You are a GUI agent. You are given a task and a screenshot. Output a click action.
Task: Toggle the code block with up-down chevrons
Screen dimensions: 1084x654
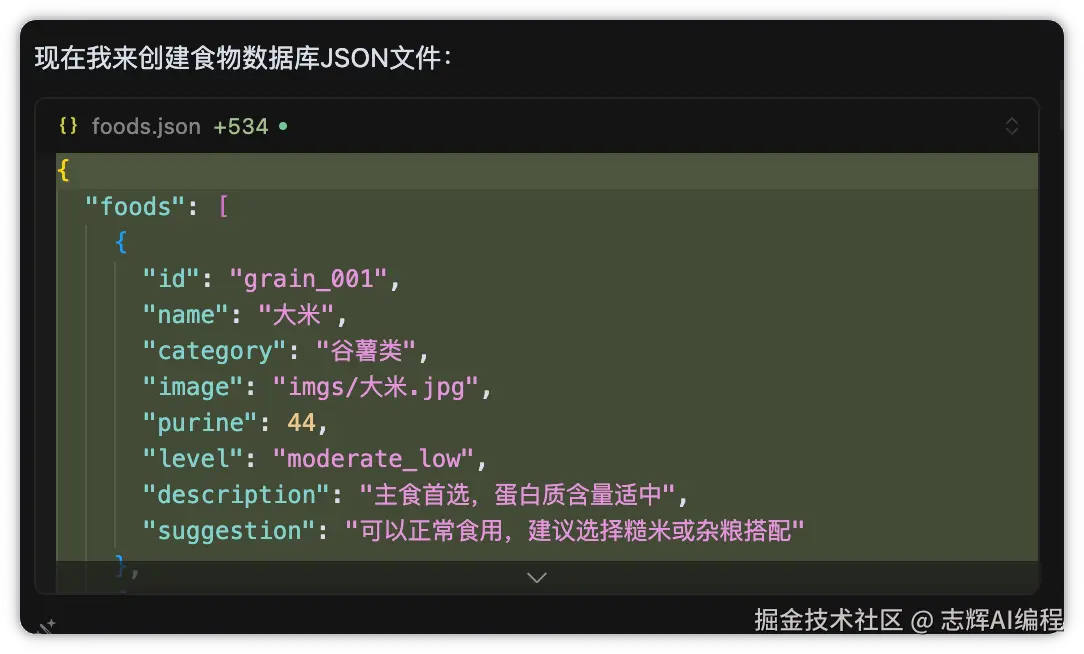[x=1011, y=126]
